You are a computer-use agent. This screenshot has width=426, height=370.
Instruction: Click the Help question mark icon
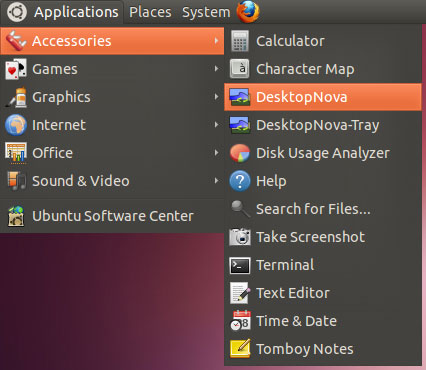tap(240, 181)
